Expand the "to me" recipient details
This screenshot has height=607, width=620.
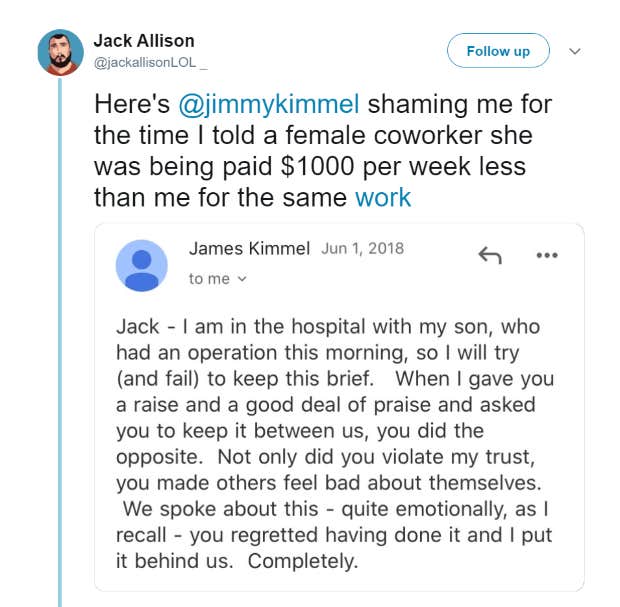pyautogui.click(x=217, y=279)
